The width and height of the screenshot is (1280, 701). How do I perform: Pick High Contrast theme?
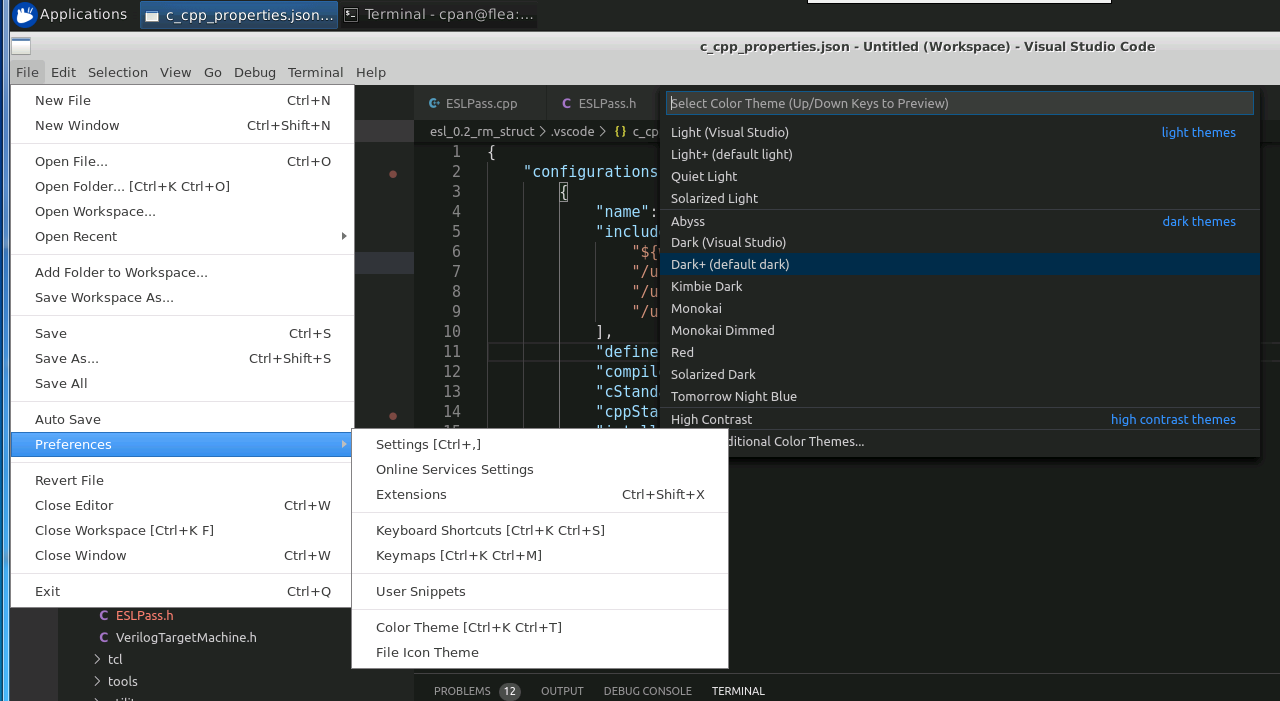point(960,419)
